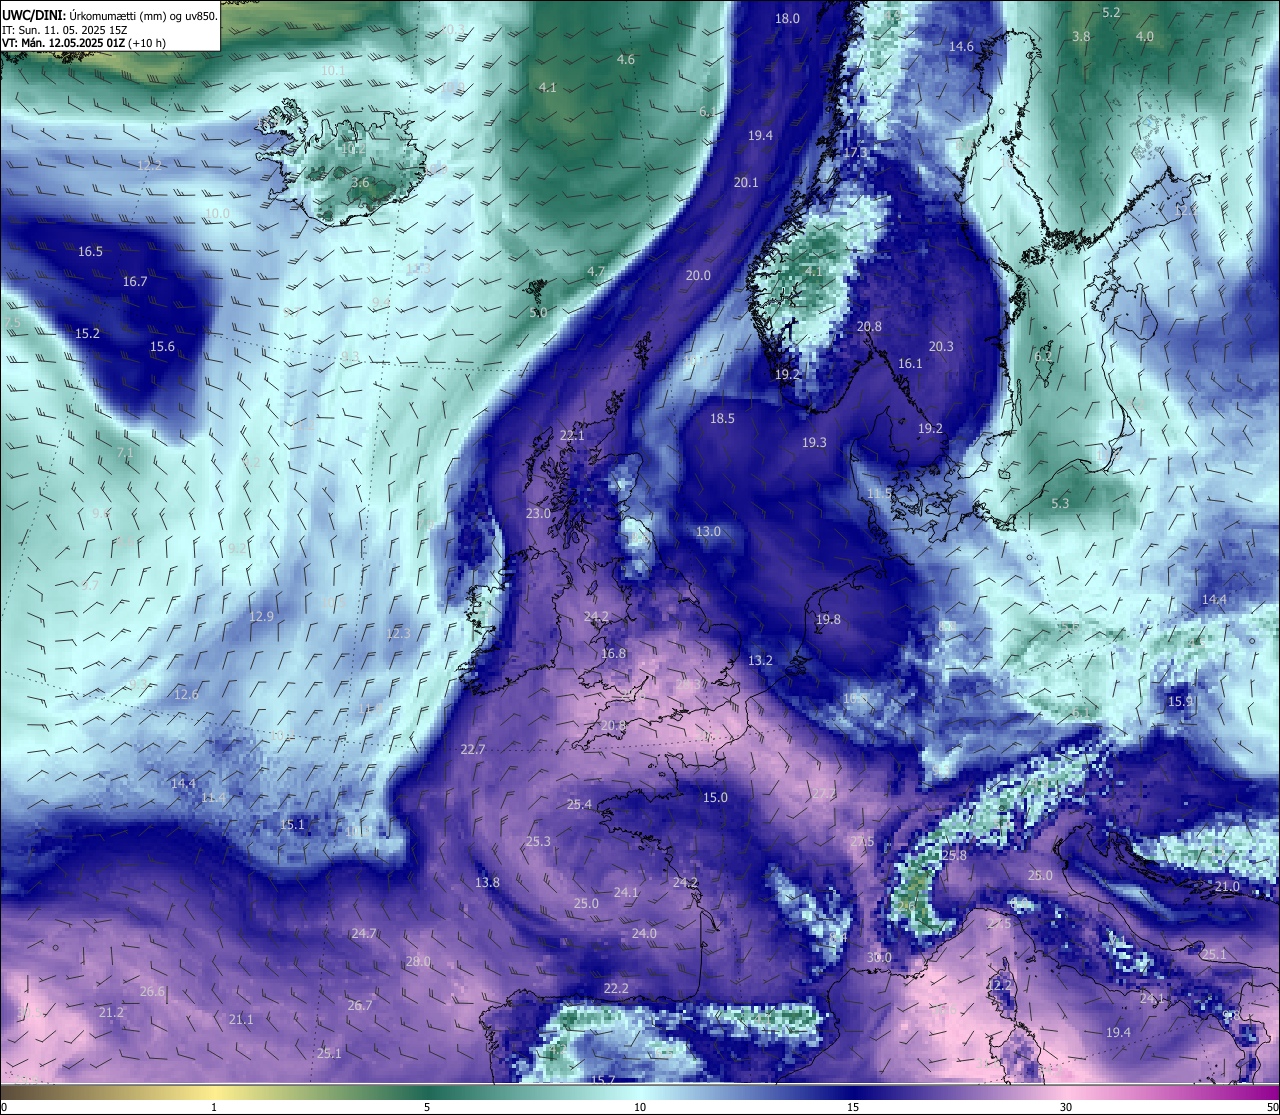The width and height of the screenshot is (1280, 1115).
Task: Click the map value '24.7'
Action: click(364, 934)
